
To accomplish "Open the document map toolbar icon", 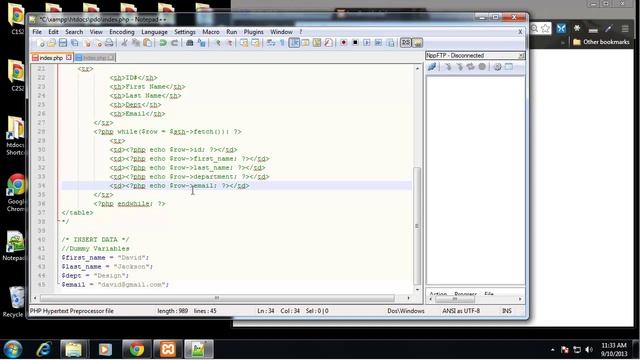I will click(x=316, y=43).
